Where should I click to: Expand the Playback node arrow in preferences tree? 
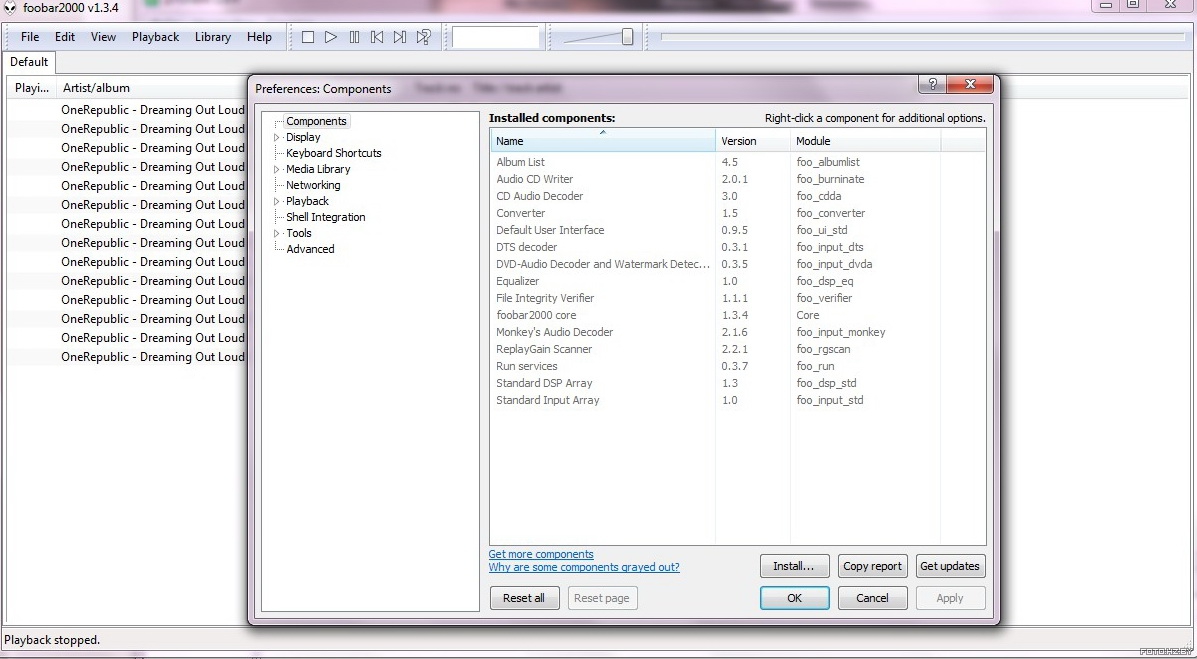pos(277,202)
